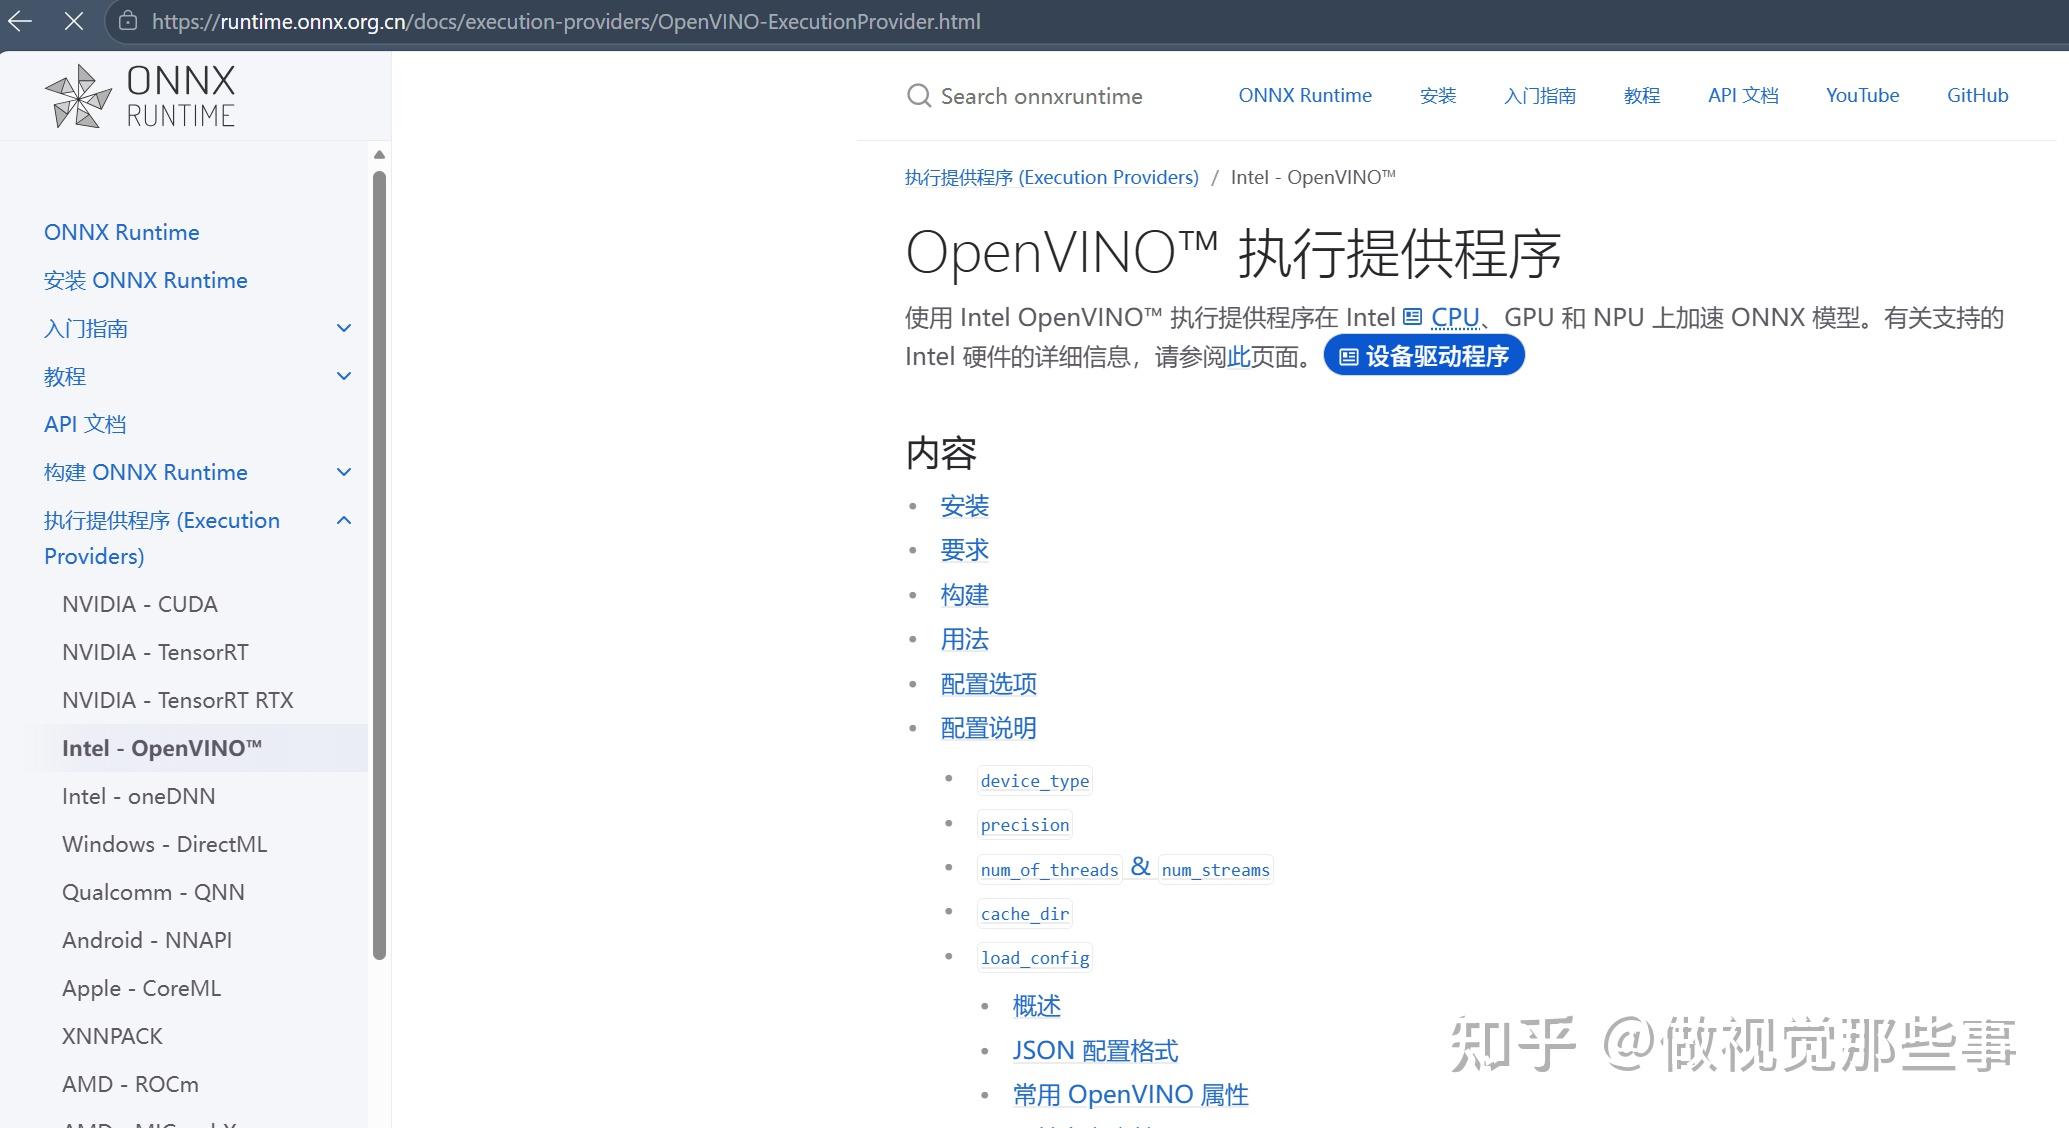
Task: Open the num_of_threads contents link
Action: coord(1050,870)
